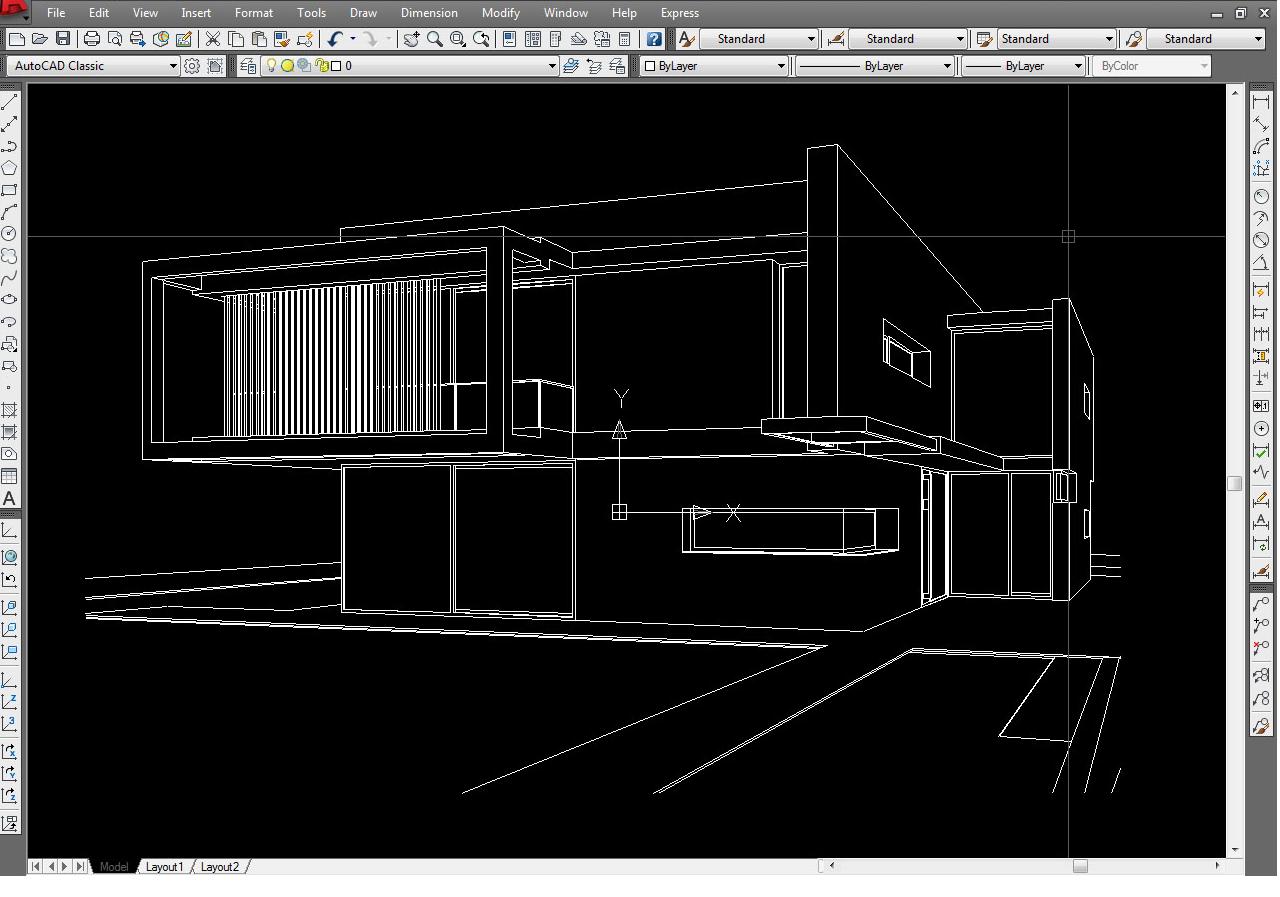Screen dimensions: 1280x897
Task: Select the Hatch tool
Action: pyautogui.click(x=9, y=410)
